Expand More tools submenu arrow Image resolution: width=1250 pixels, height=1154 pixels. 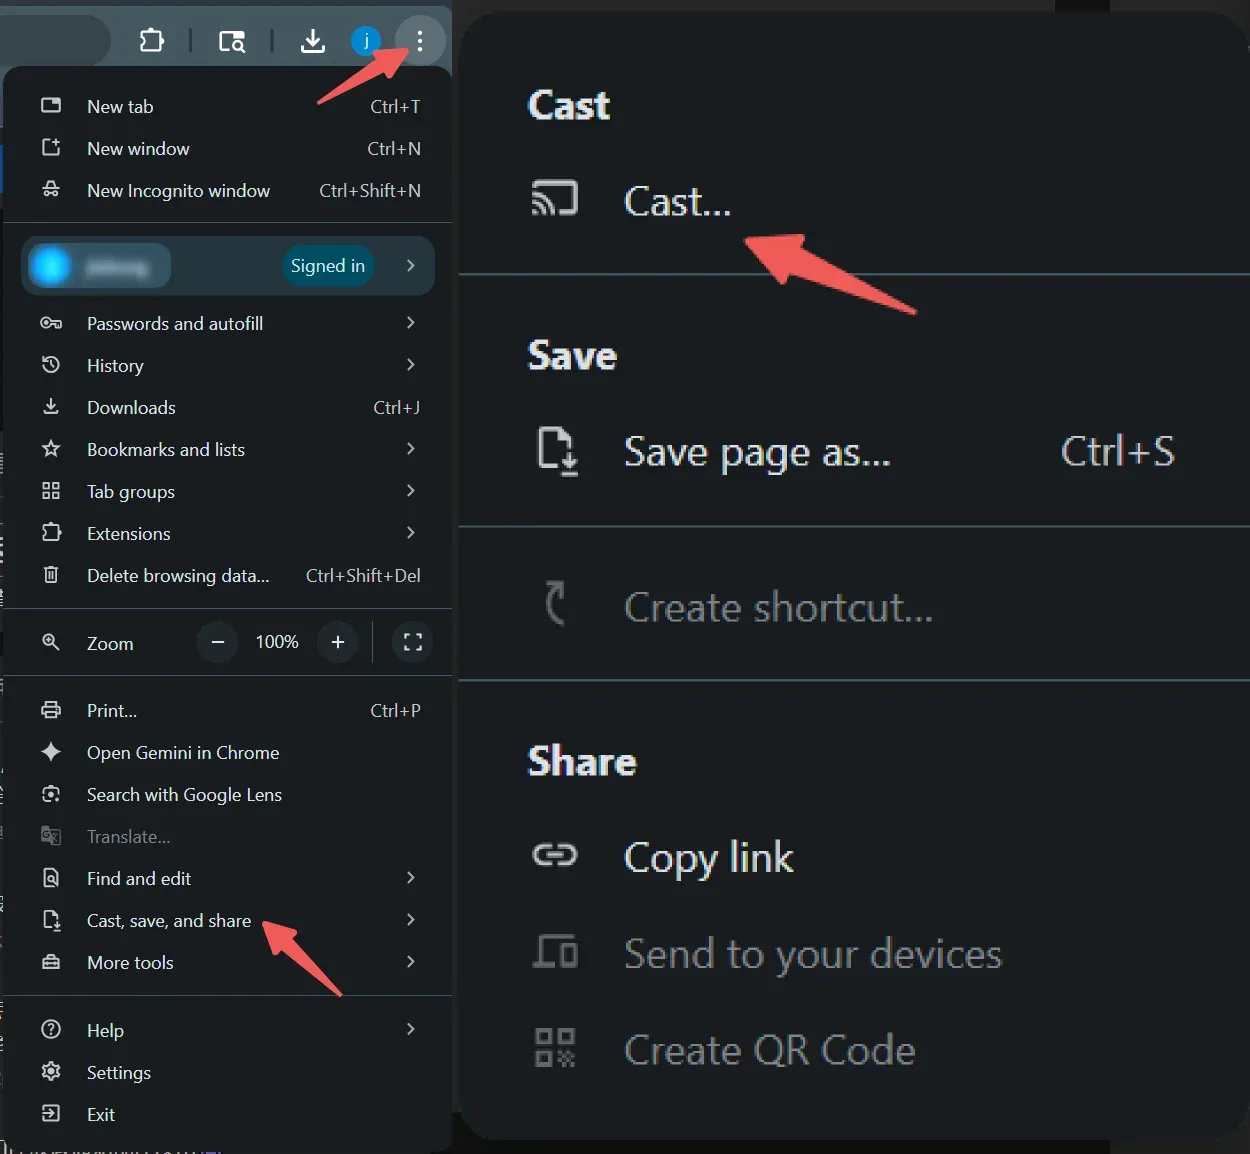click(411, 962)
